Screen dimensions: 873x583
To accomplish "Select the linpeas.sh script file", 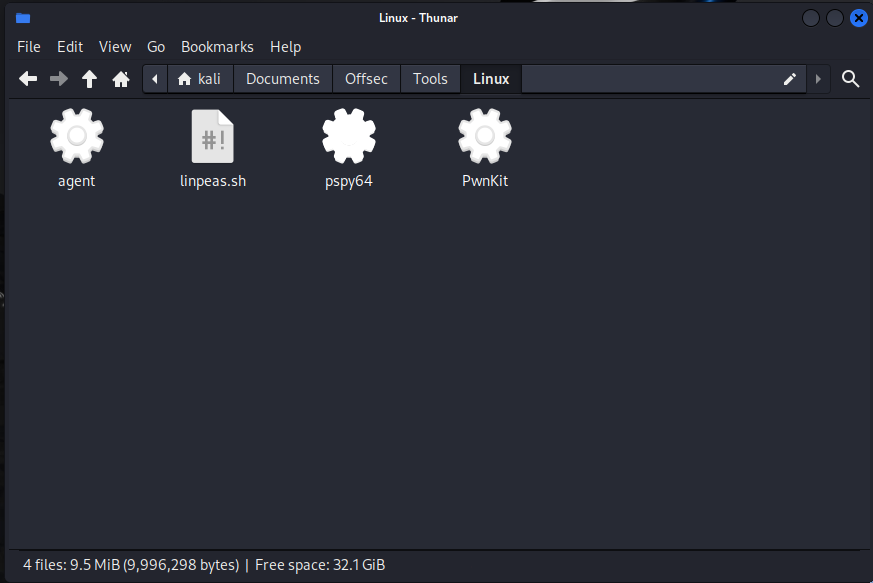I will (x=213, y=149).
